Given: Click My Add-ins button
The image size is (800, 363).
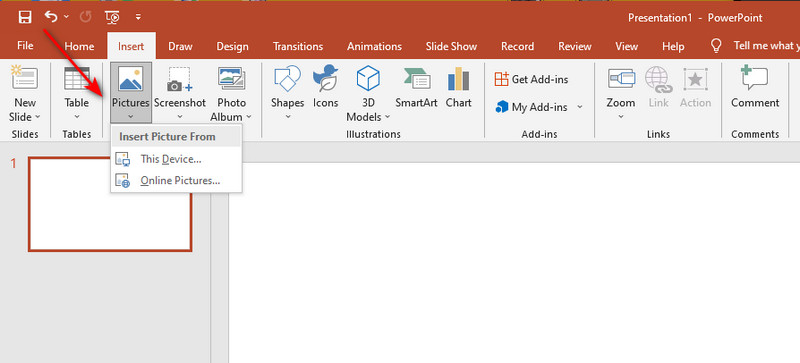Looking at the screenshot, I should (x=531, y=107).
